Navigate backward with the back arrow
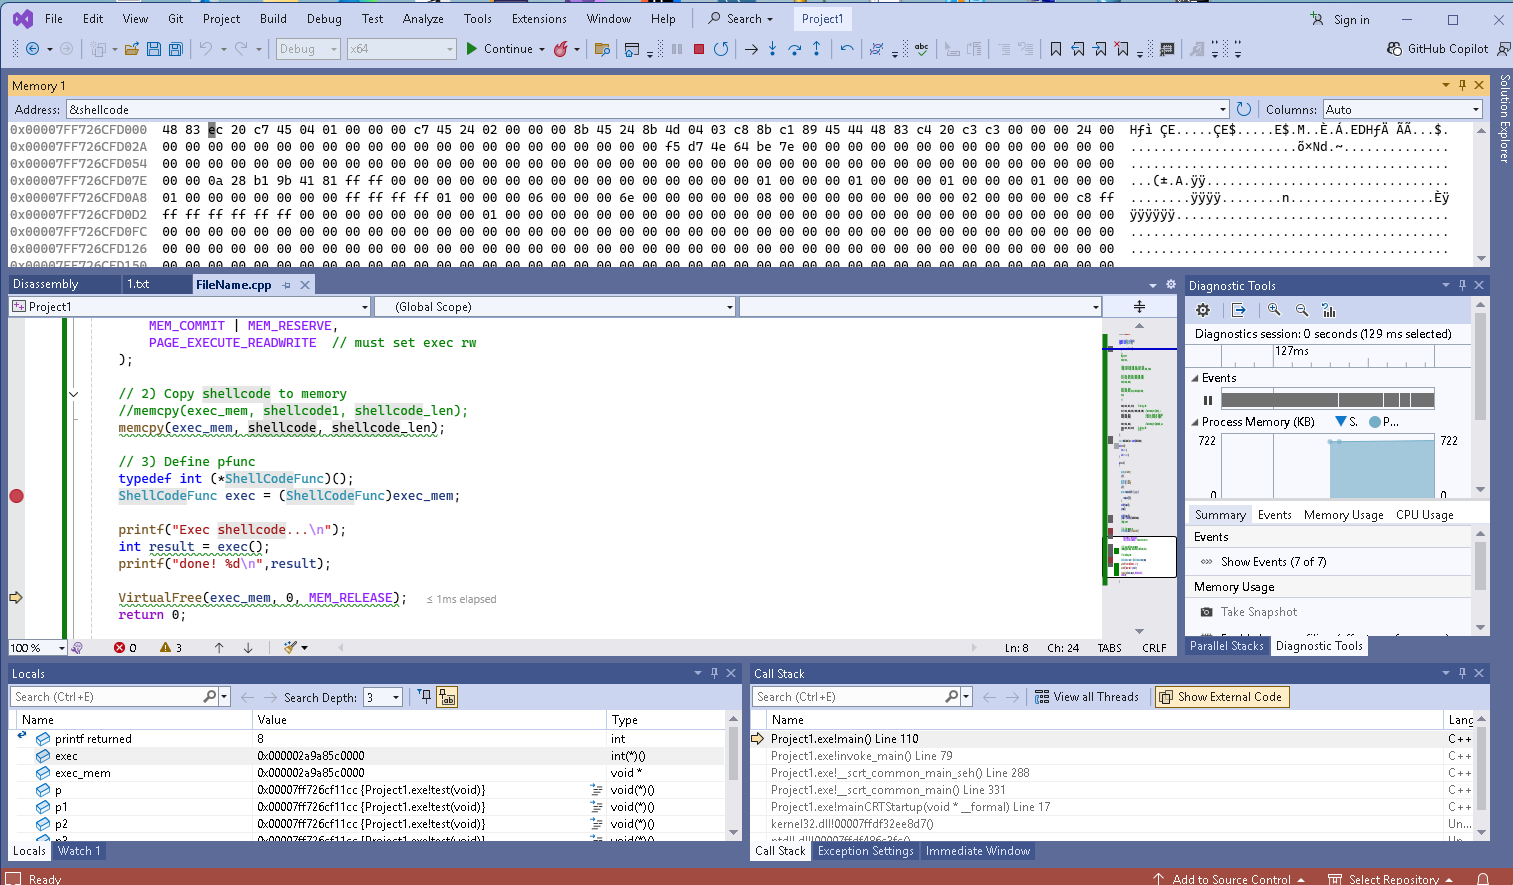This screenshot has height=885, width=1513. [x=32, y=48]
